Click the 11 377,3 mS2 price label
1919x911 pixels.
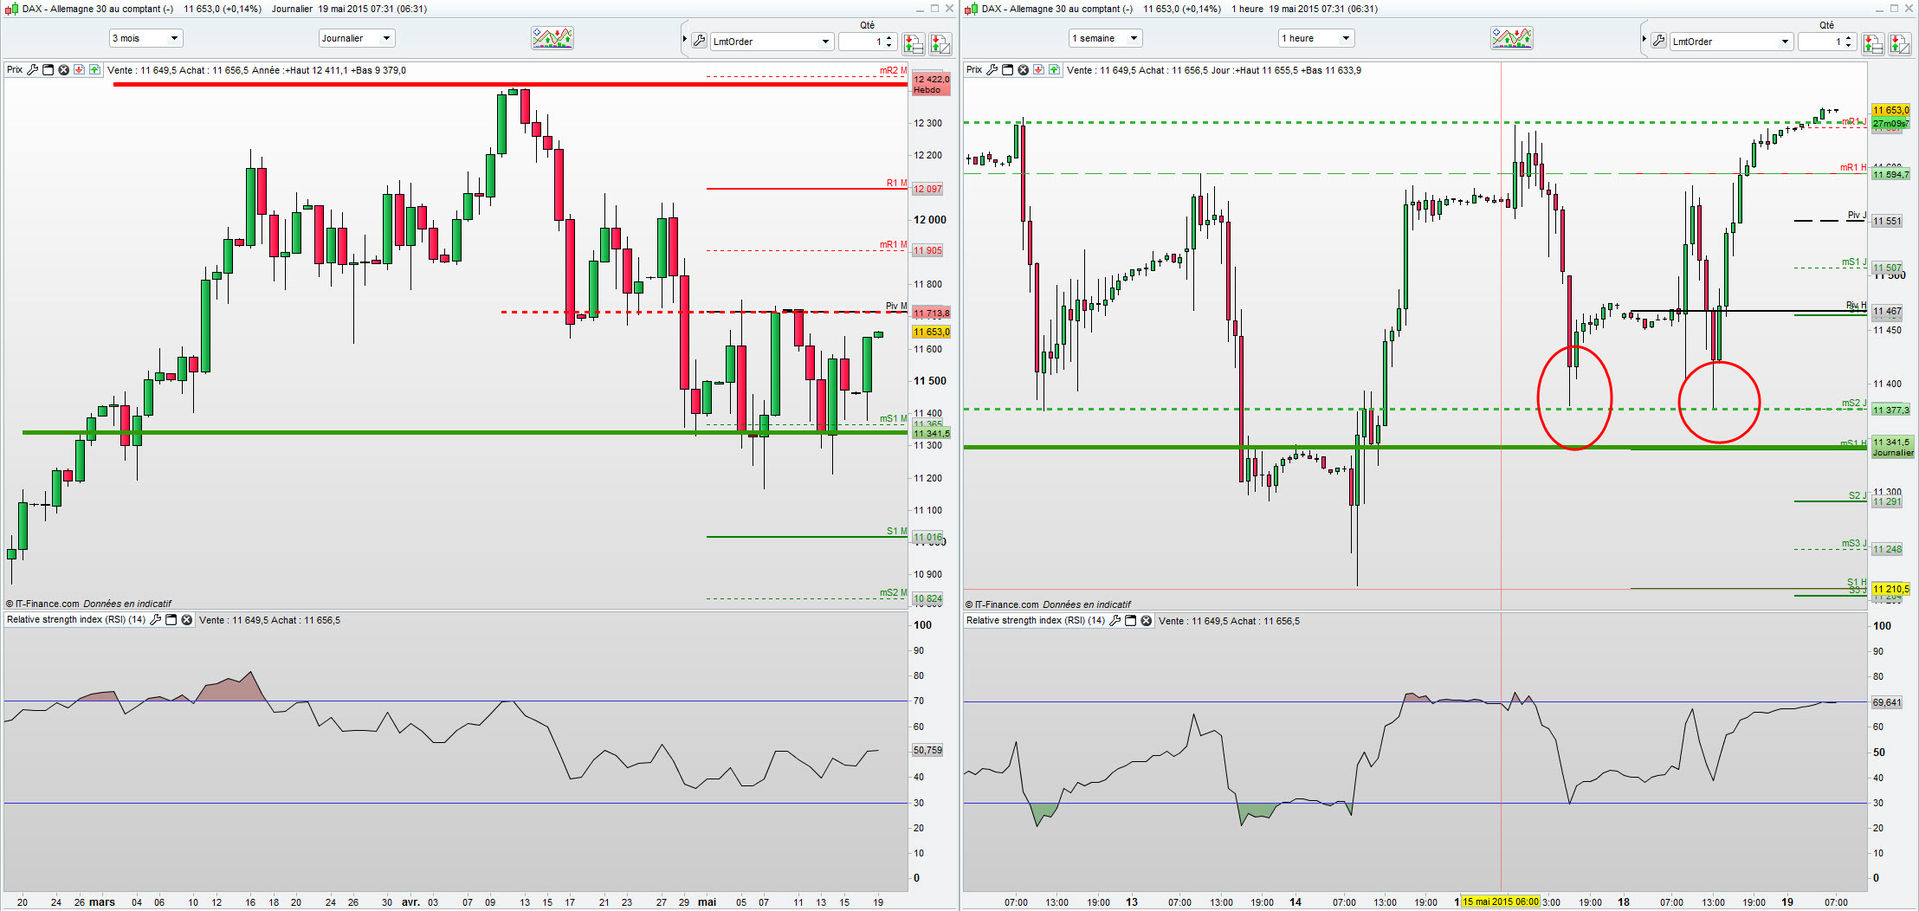click(x=1891, y=410)
